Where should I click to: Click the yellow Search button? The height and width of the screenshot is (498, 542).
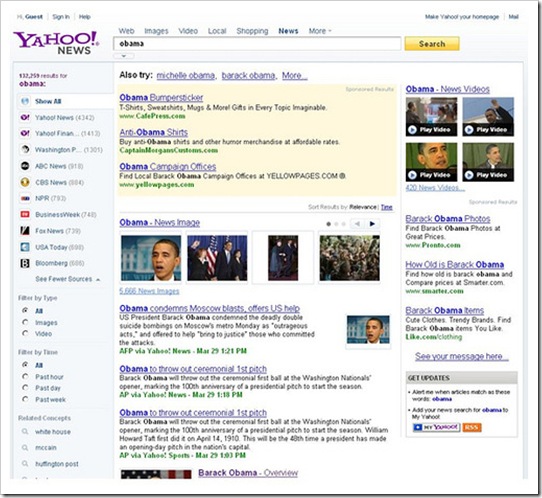(x=432, y=44)
